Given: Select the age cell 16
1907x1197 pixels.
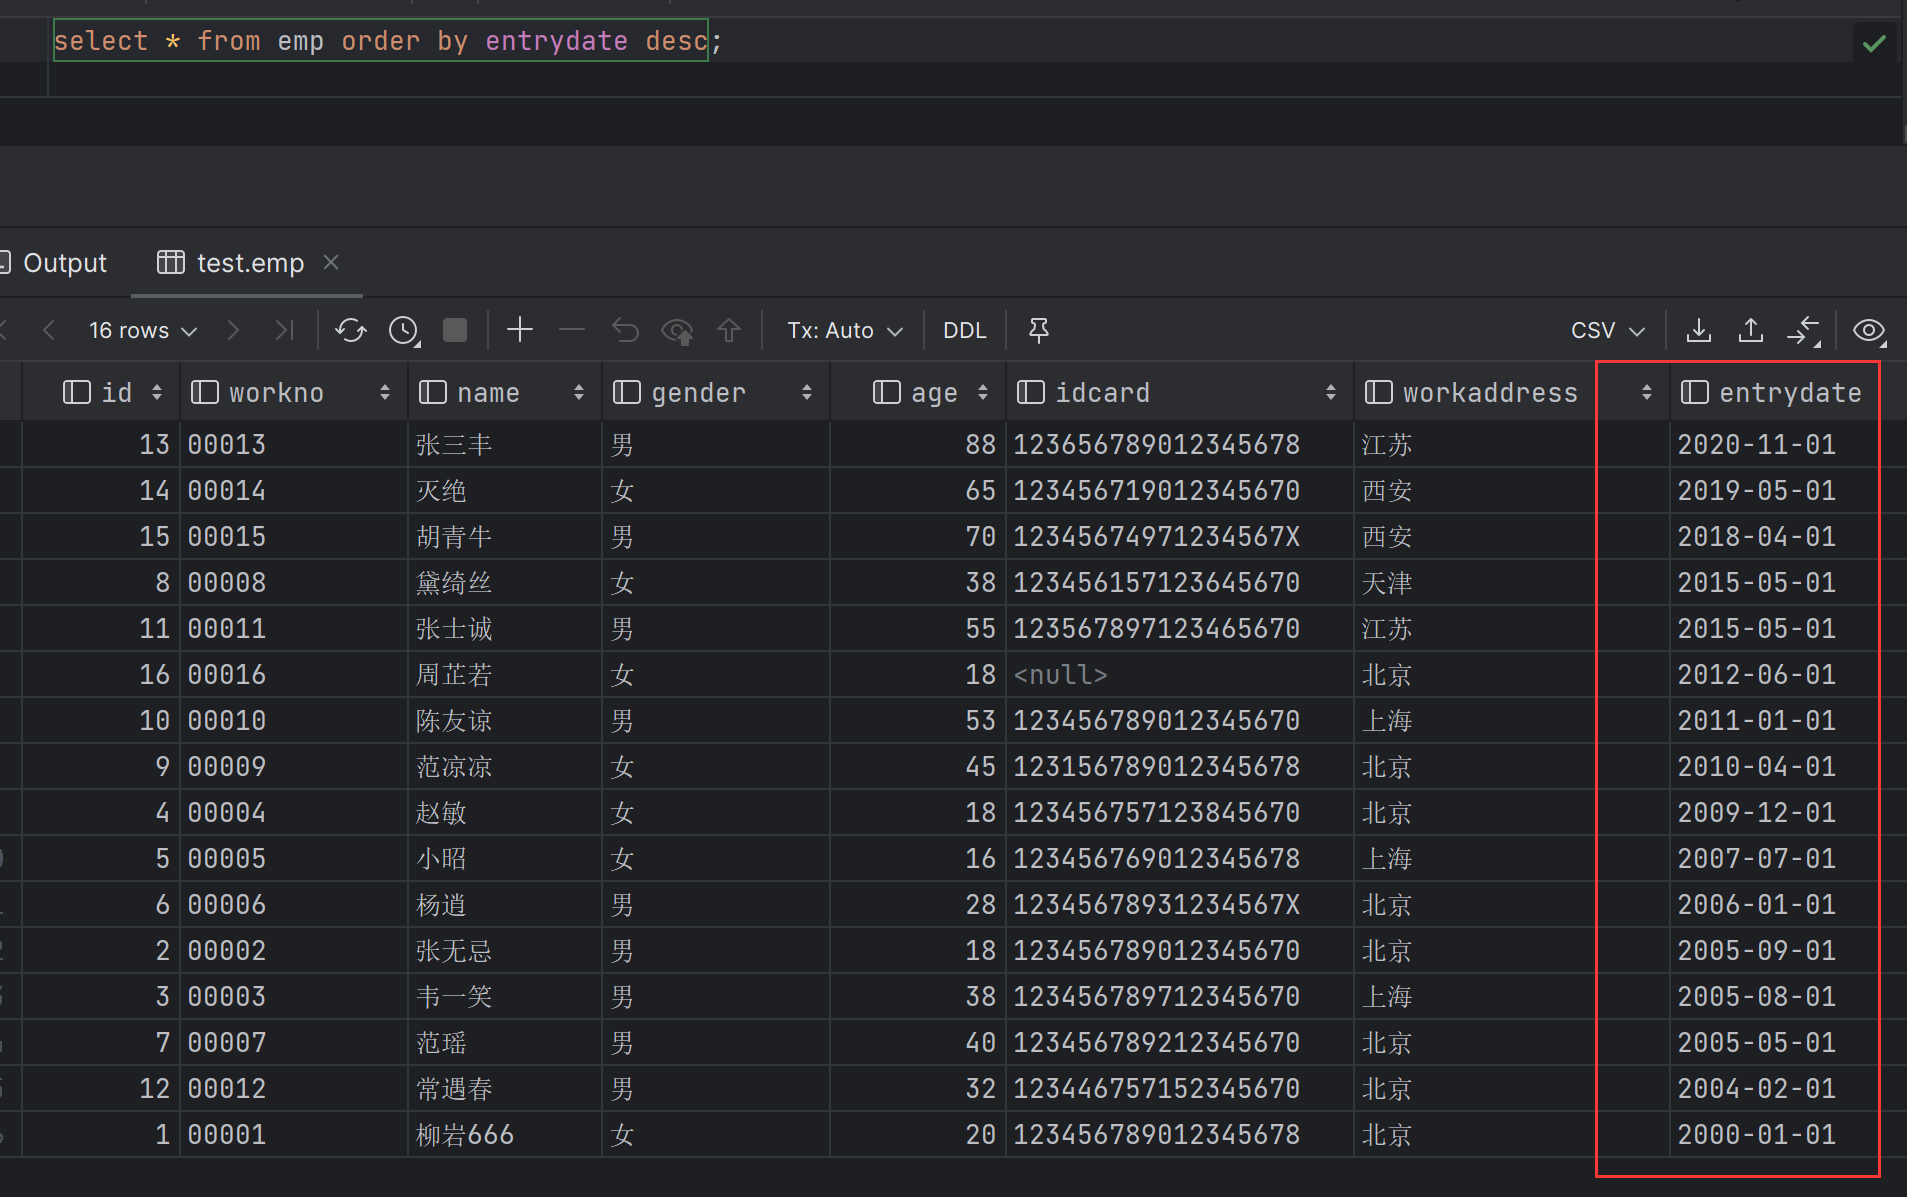Looking at the screenshot, I should point(918,858).
